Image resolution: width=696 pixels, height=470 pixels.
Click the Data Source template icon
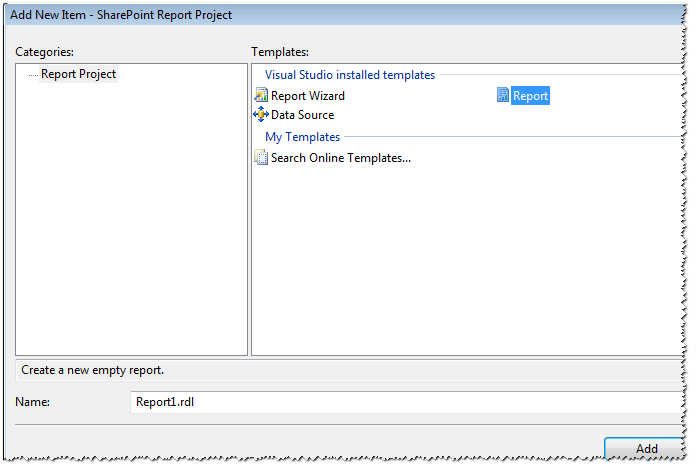[x=261, y=115]
